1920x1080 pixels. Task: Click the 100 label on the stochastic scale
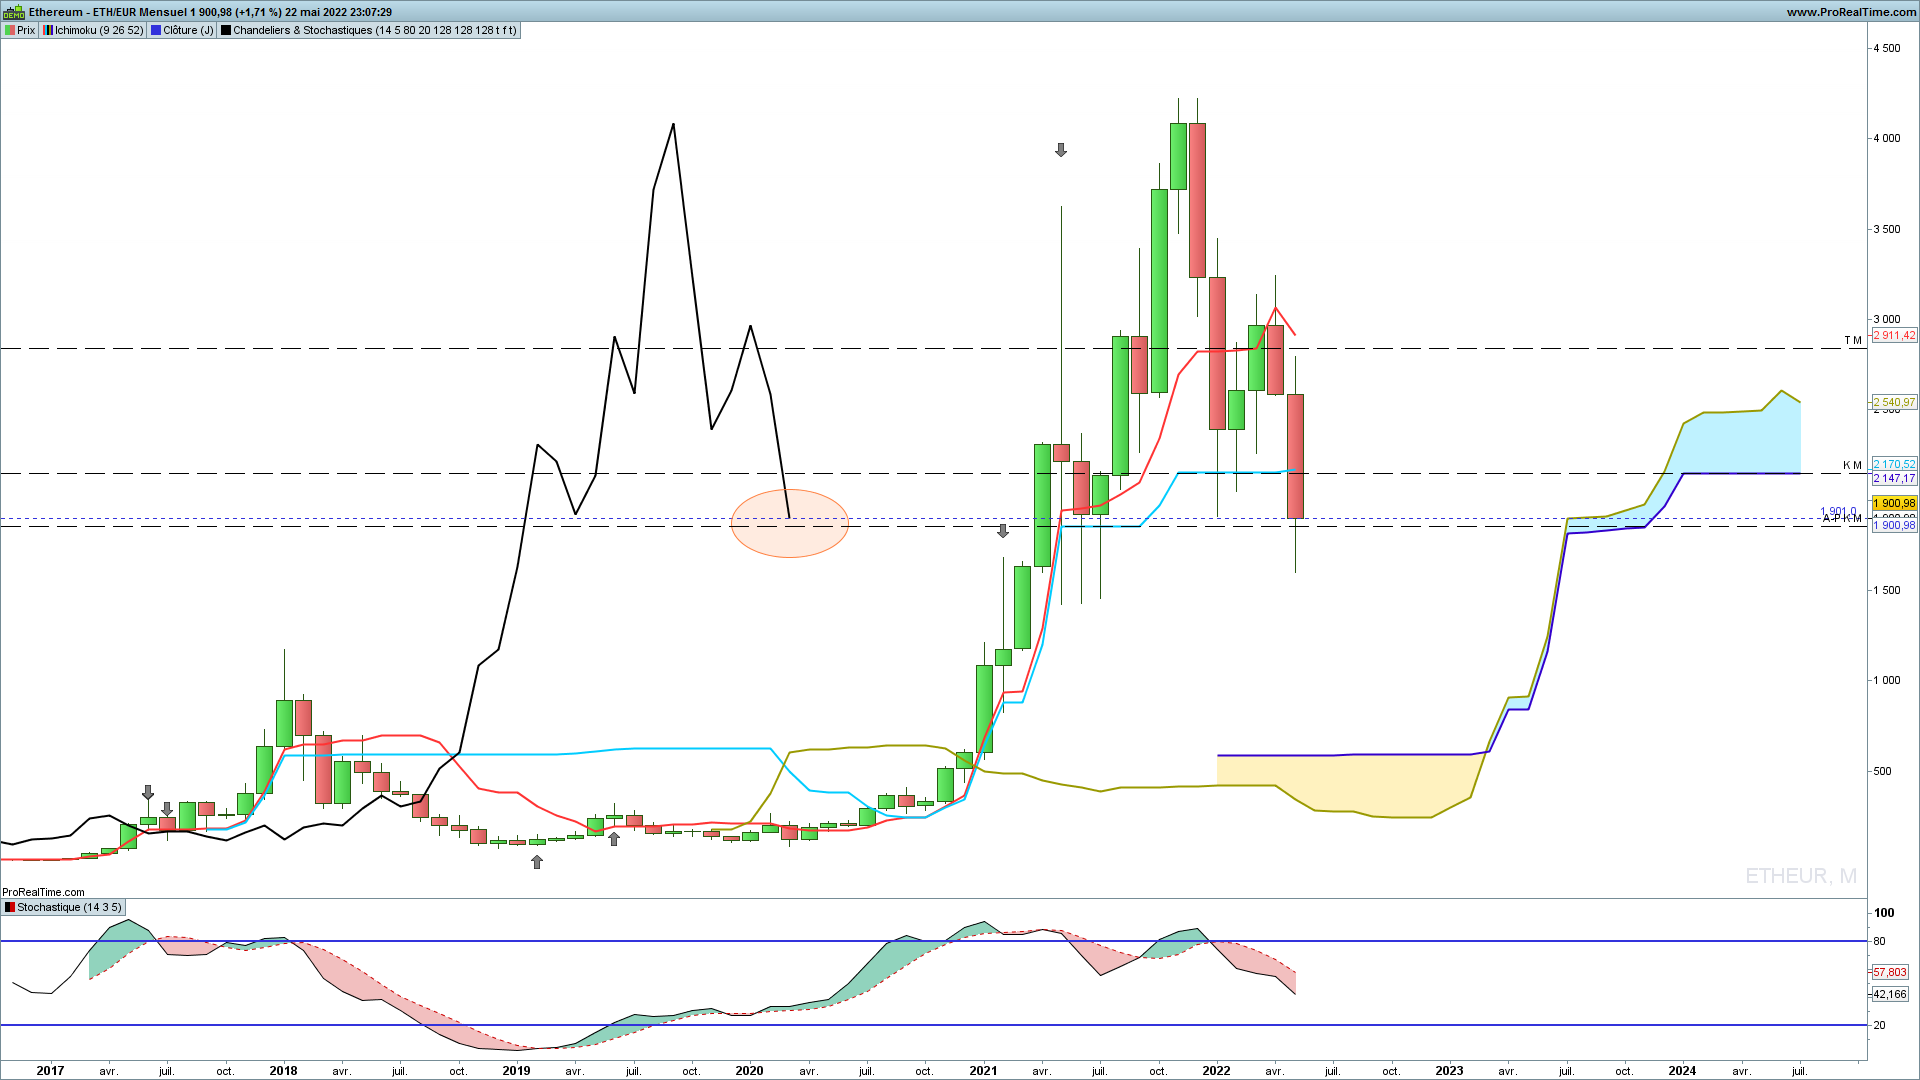1884,913
